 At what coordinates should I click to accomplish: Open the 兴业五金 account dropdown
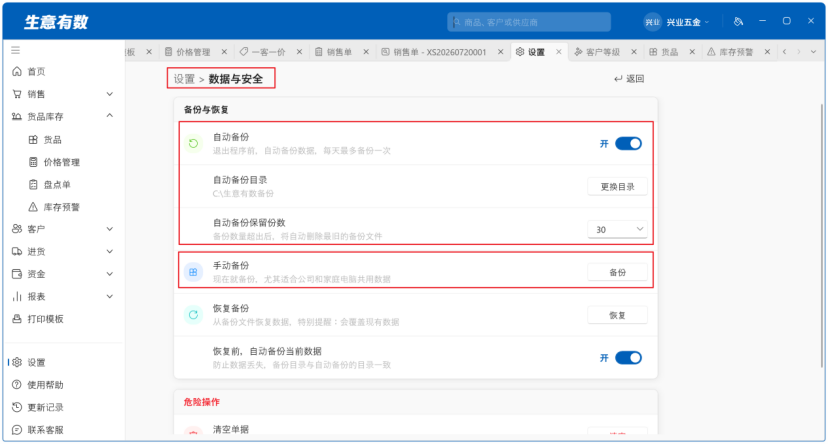click(687, 22)
